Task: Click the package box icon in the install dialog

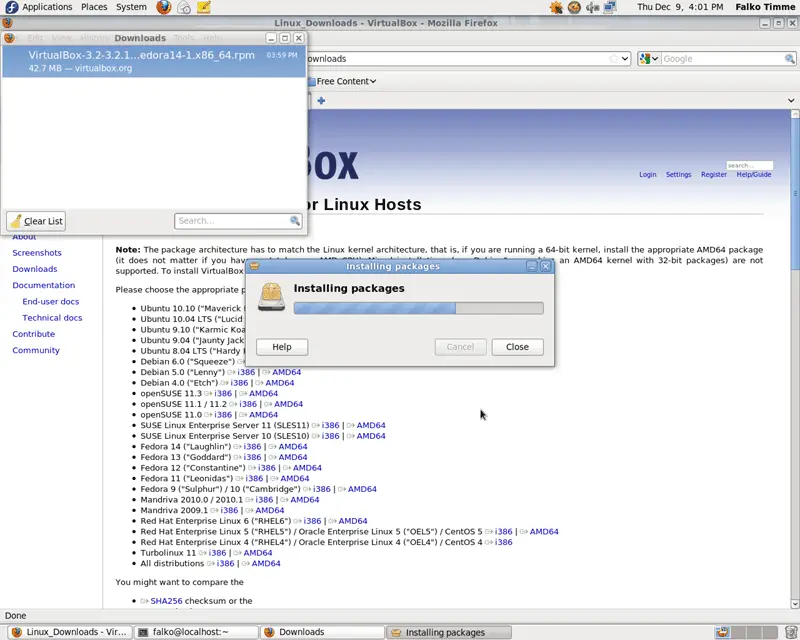Action: (x=271, y=297)
